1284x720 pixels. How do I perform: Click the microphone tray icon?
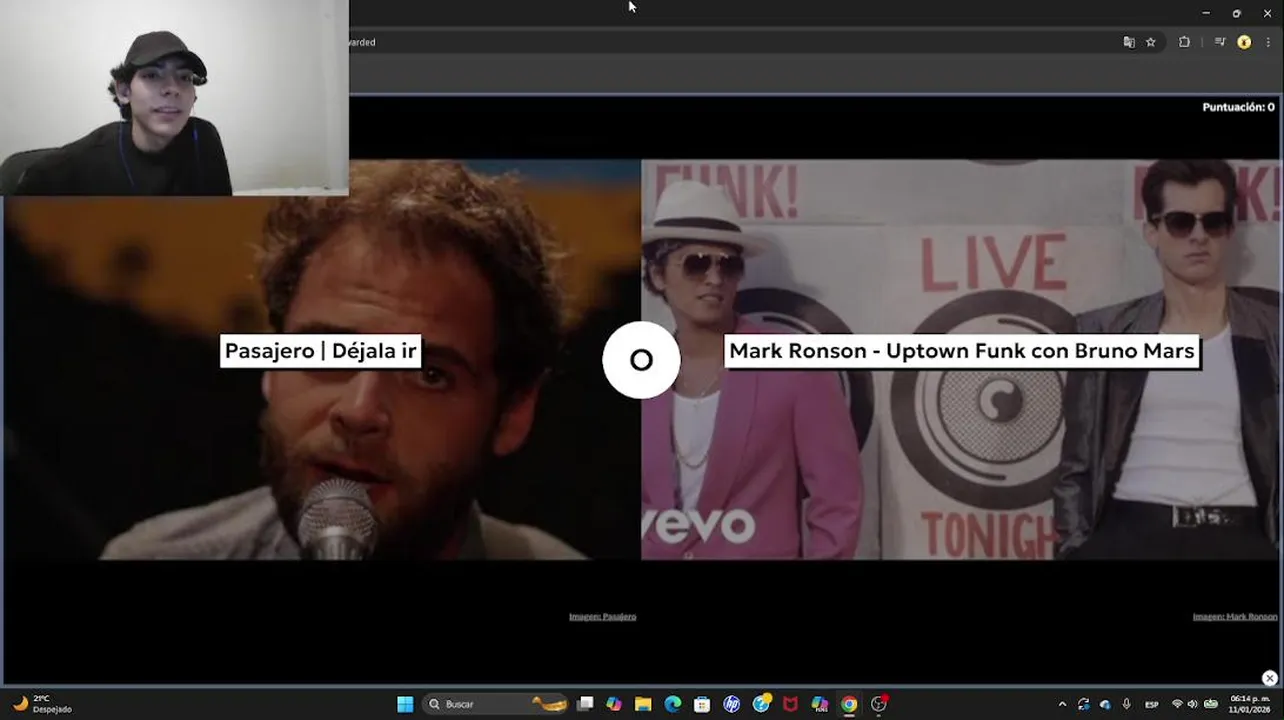point(1127,704)
